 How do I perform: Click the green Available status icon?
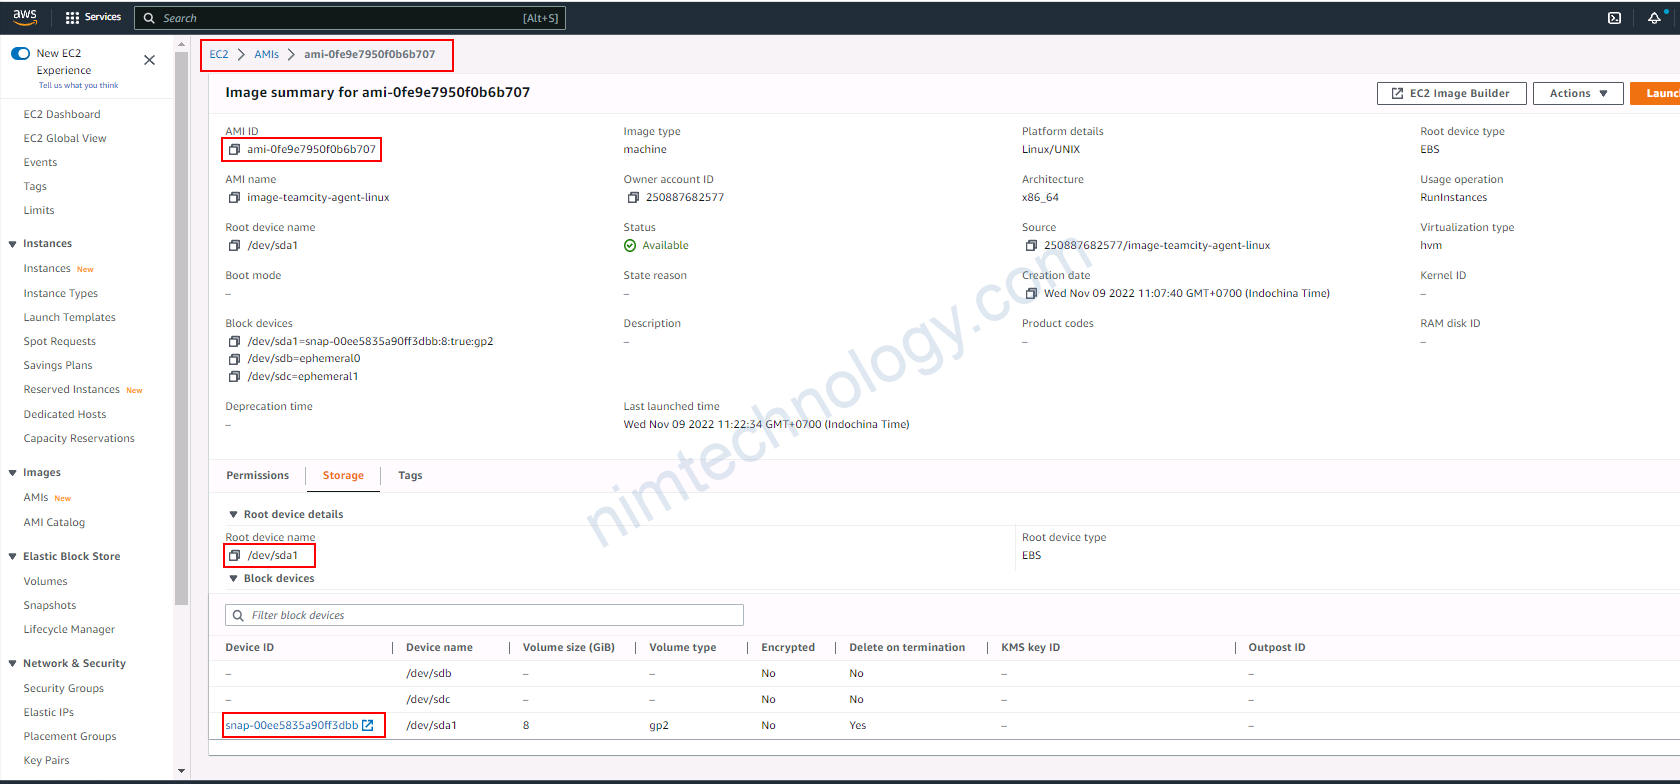tap(630, 245)
